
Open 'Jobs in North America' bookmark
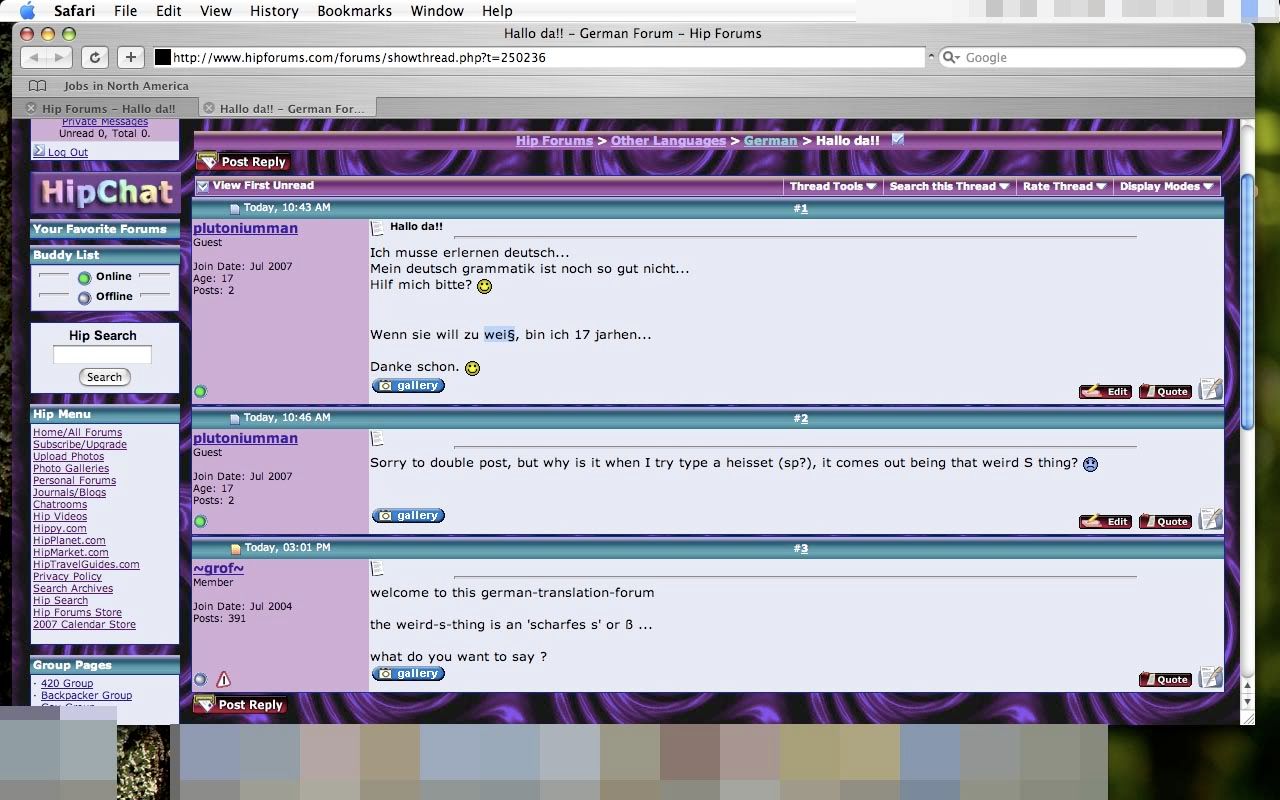point(126,86)
